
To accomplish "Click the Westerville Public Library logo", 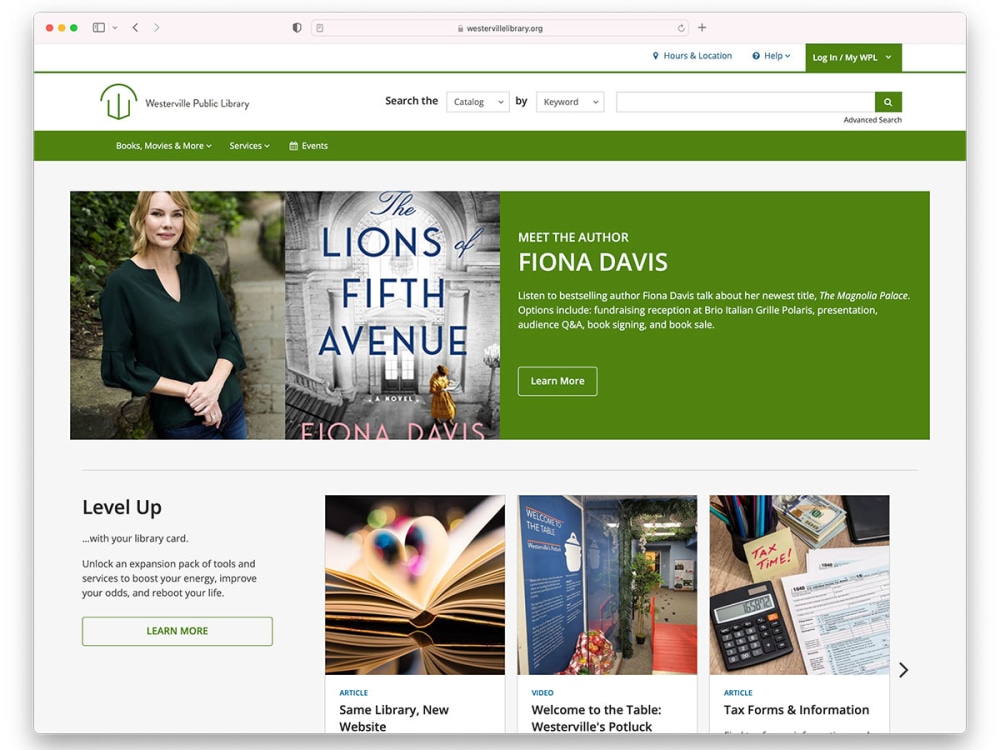I will pyautogui.click(x=175, y=102).
